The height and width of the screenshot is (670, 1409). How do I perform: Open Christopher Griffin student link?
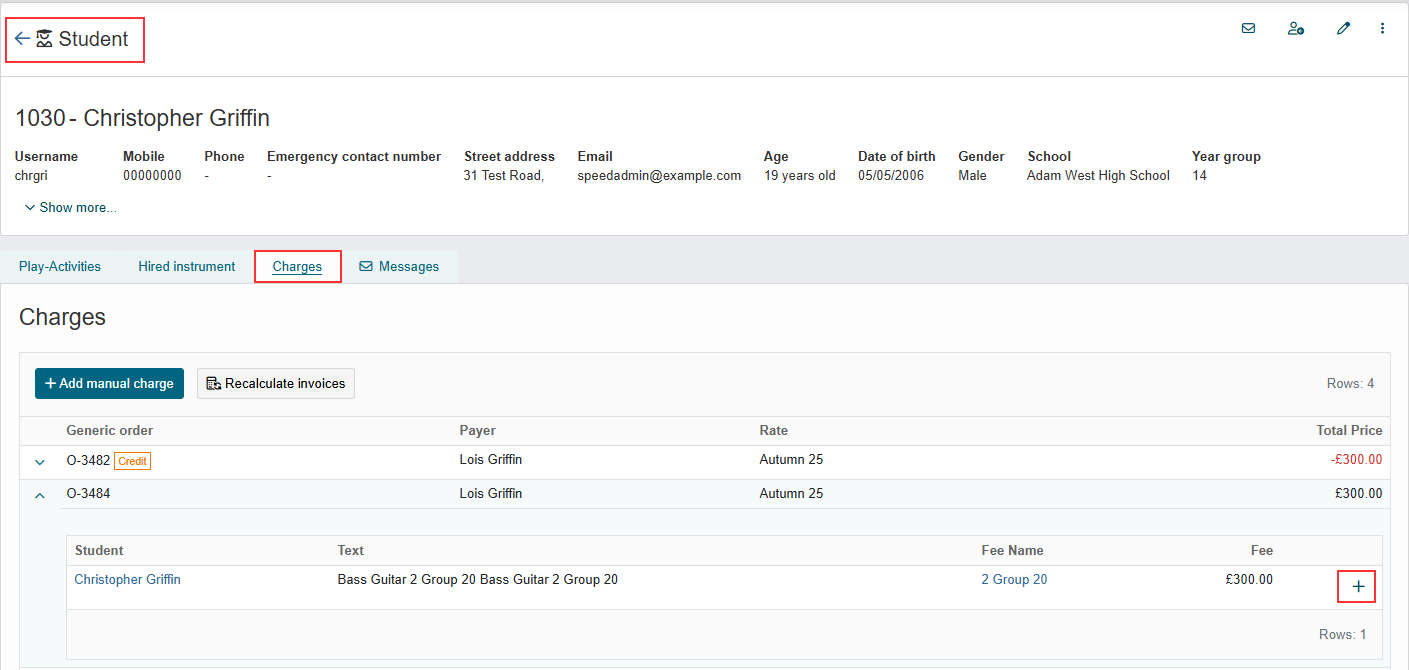(128, 579)
